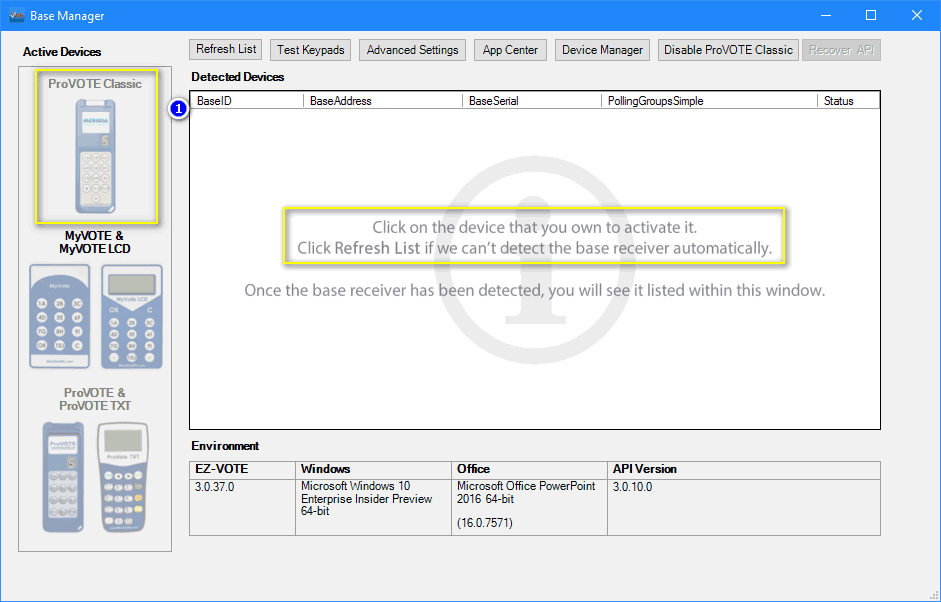Click the Microsoft Windows 10 environment cell

(x=373, y=507)
